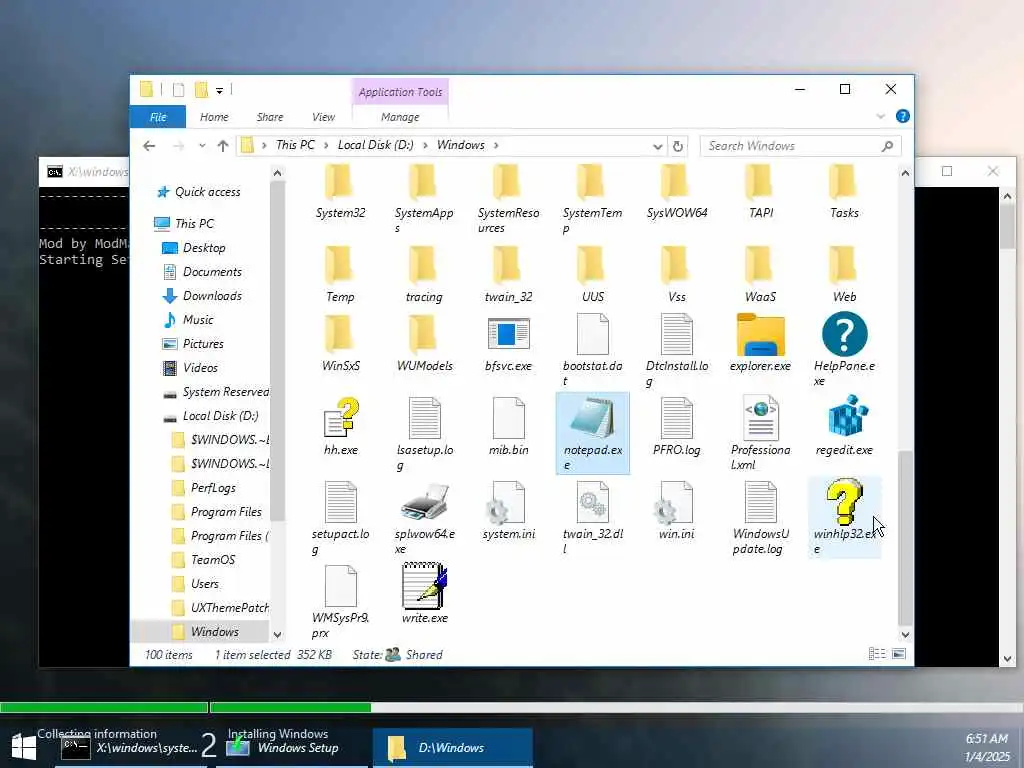The width and height of the screenshot is (1024, 768).
Task: Select the PFRO.log file icon
Action: click(x=677, y=418)
